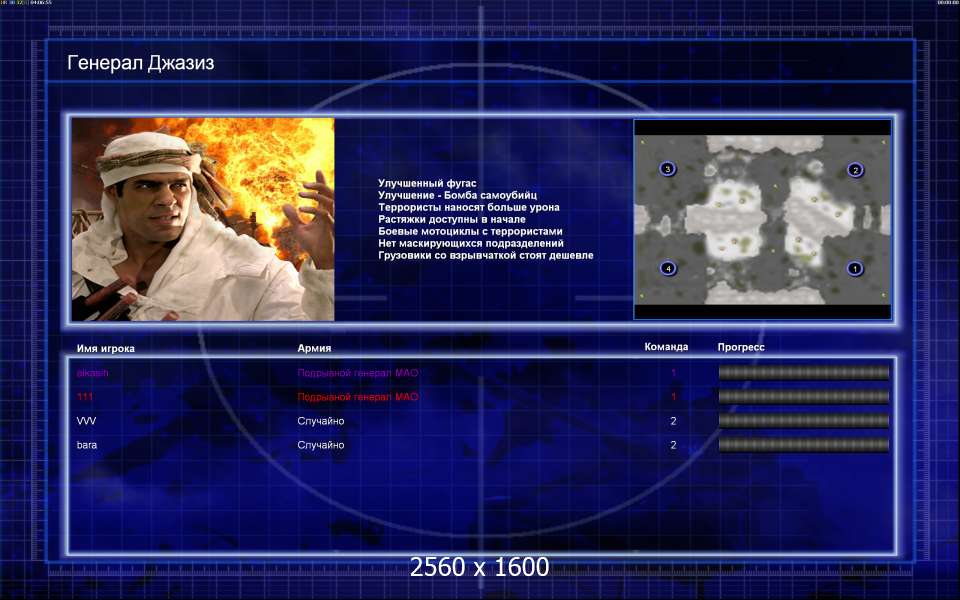This screenshot has width=960, height=600.
Task: Select player name VVV in list
Action: point(86,421)
